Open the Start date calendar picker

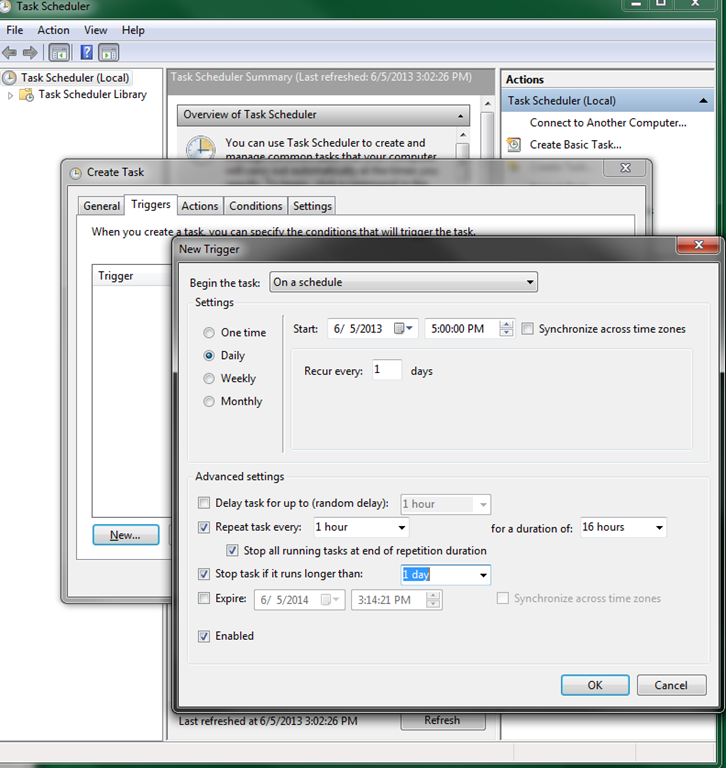click(403, 329)
